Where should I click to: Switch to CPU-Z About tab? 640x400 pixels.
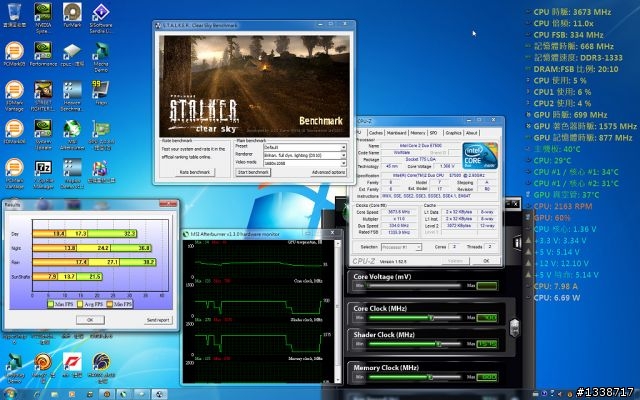click(x=471, y=133)
